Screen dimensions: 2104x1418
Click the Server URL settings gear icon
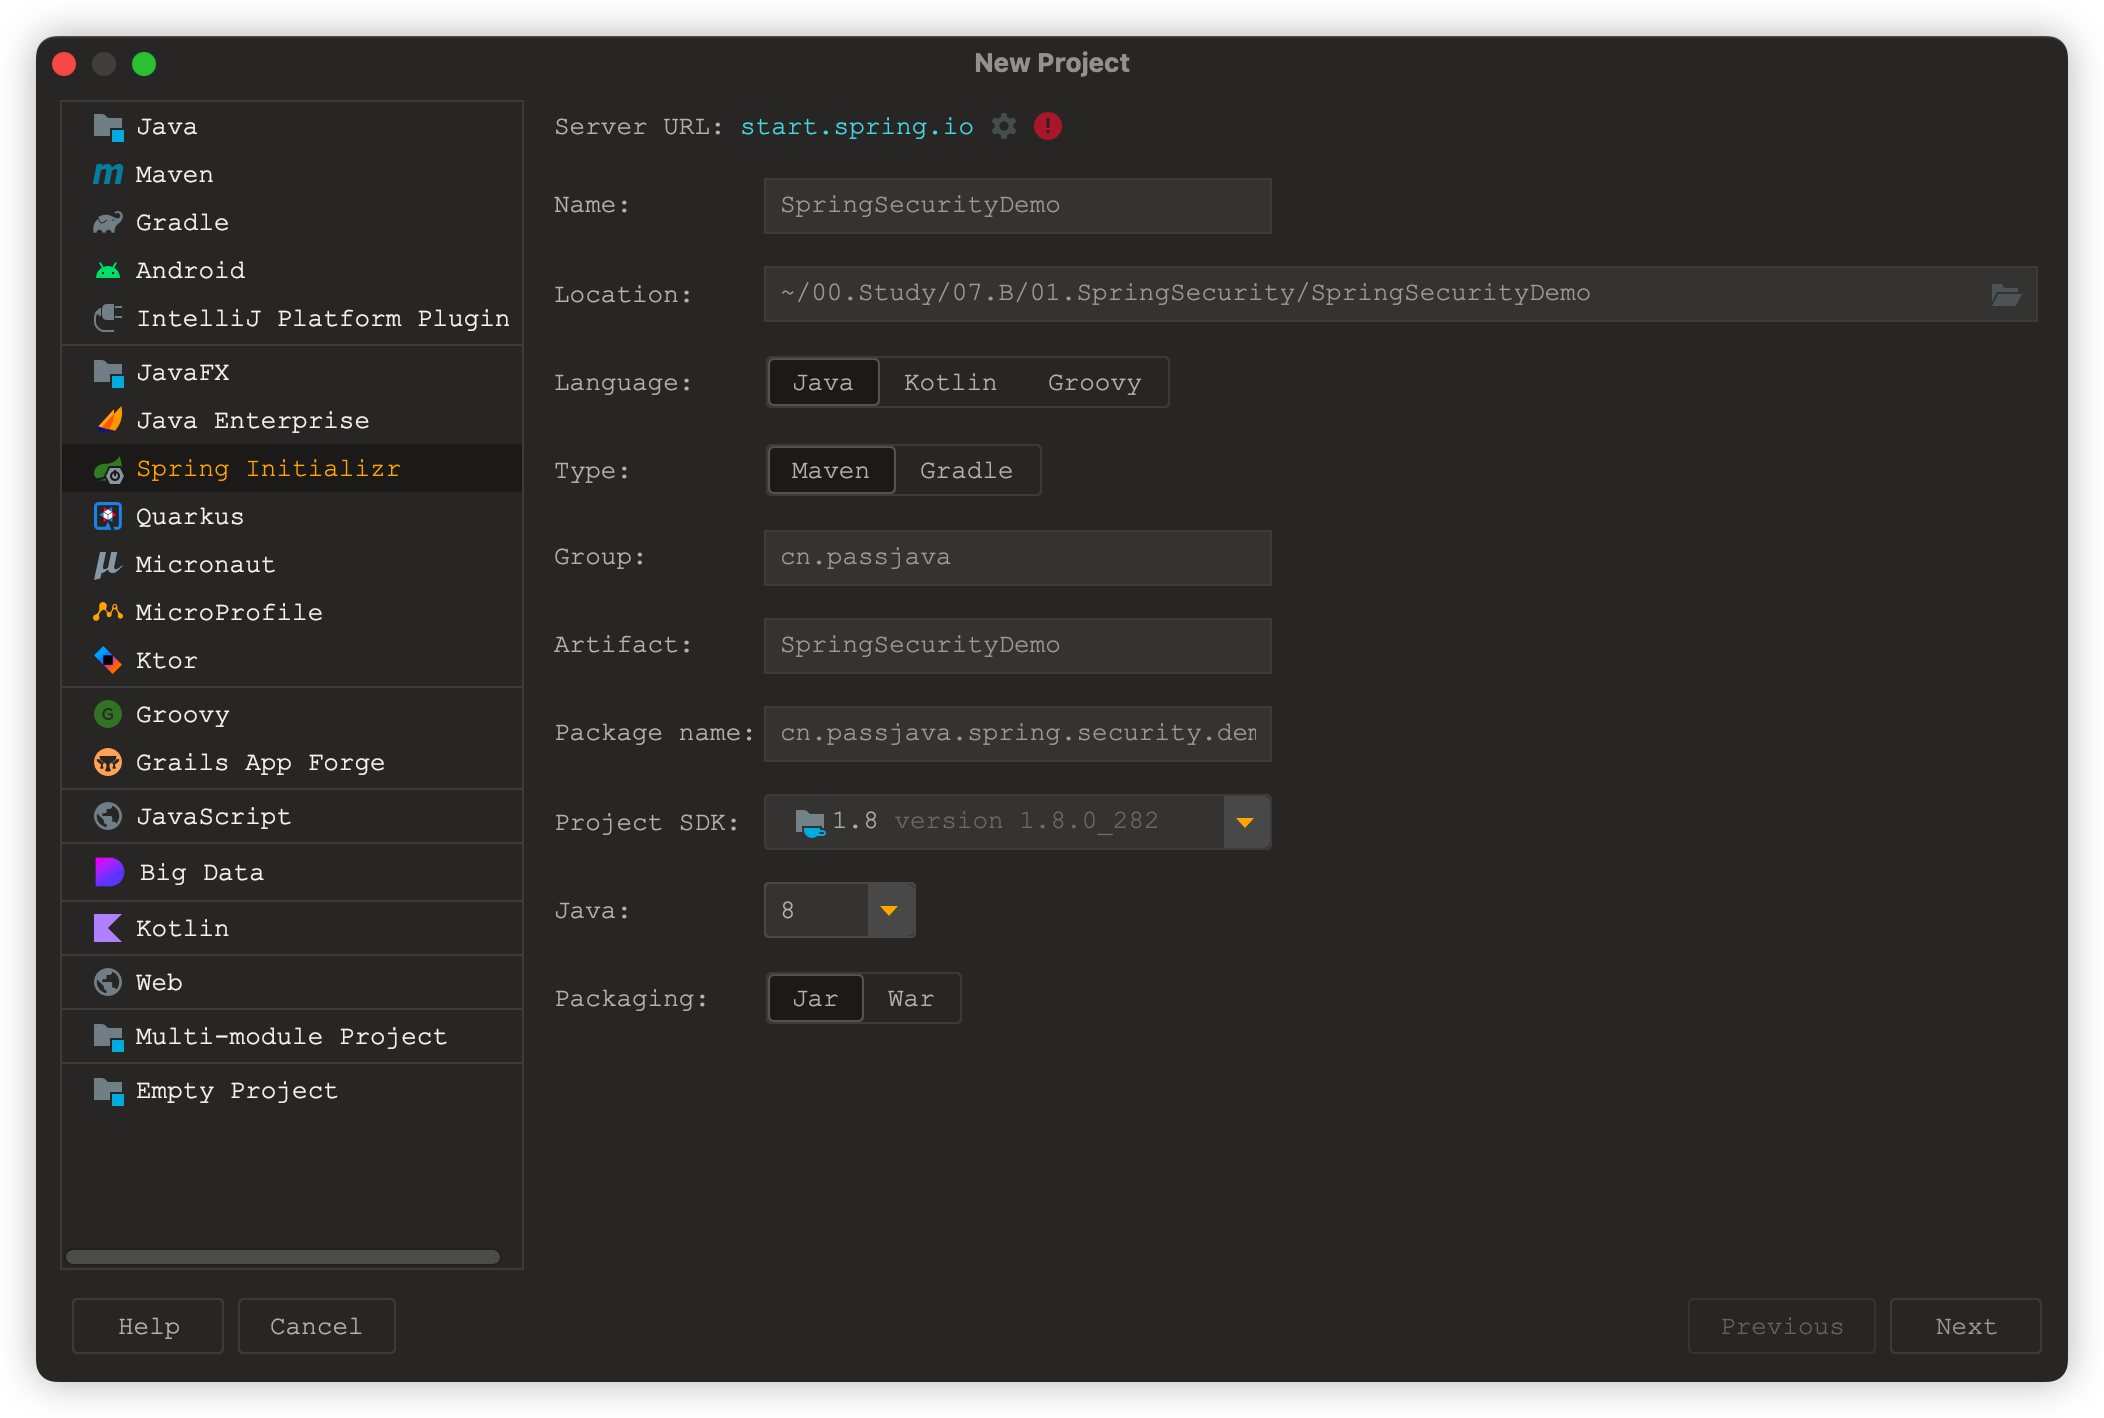coord(1004,126)
